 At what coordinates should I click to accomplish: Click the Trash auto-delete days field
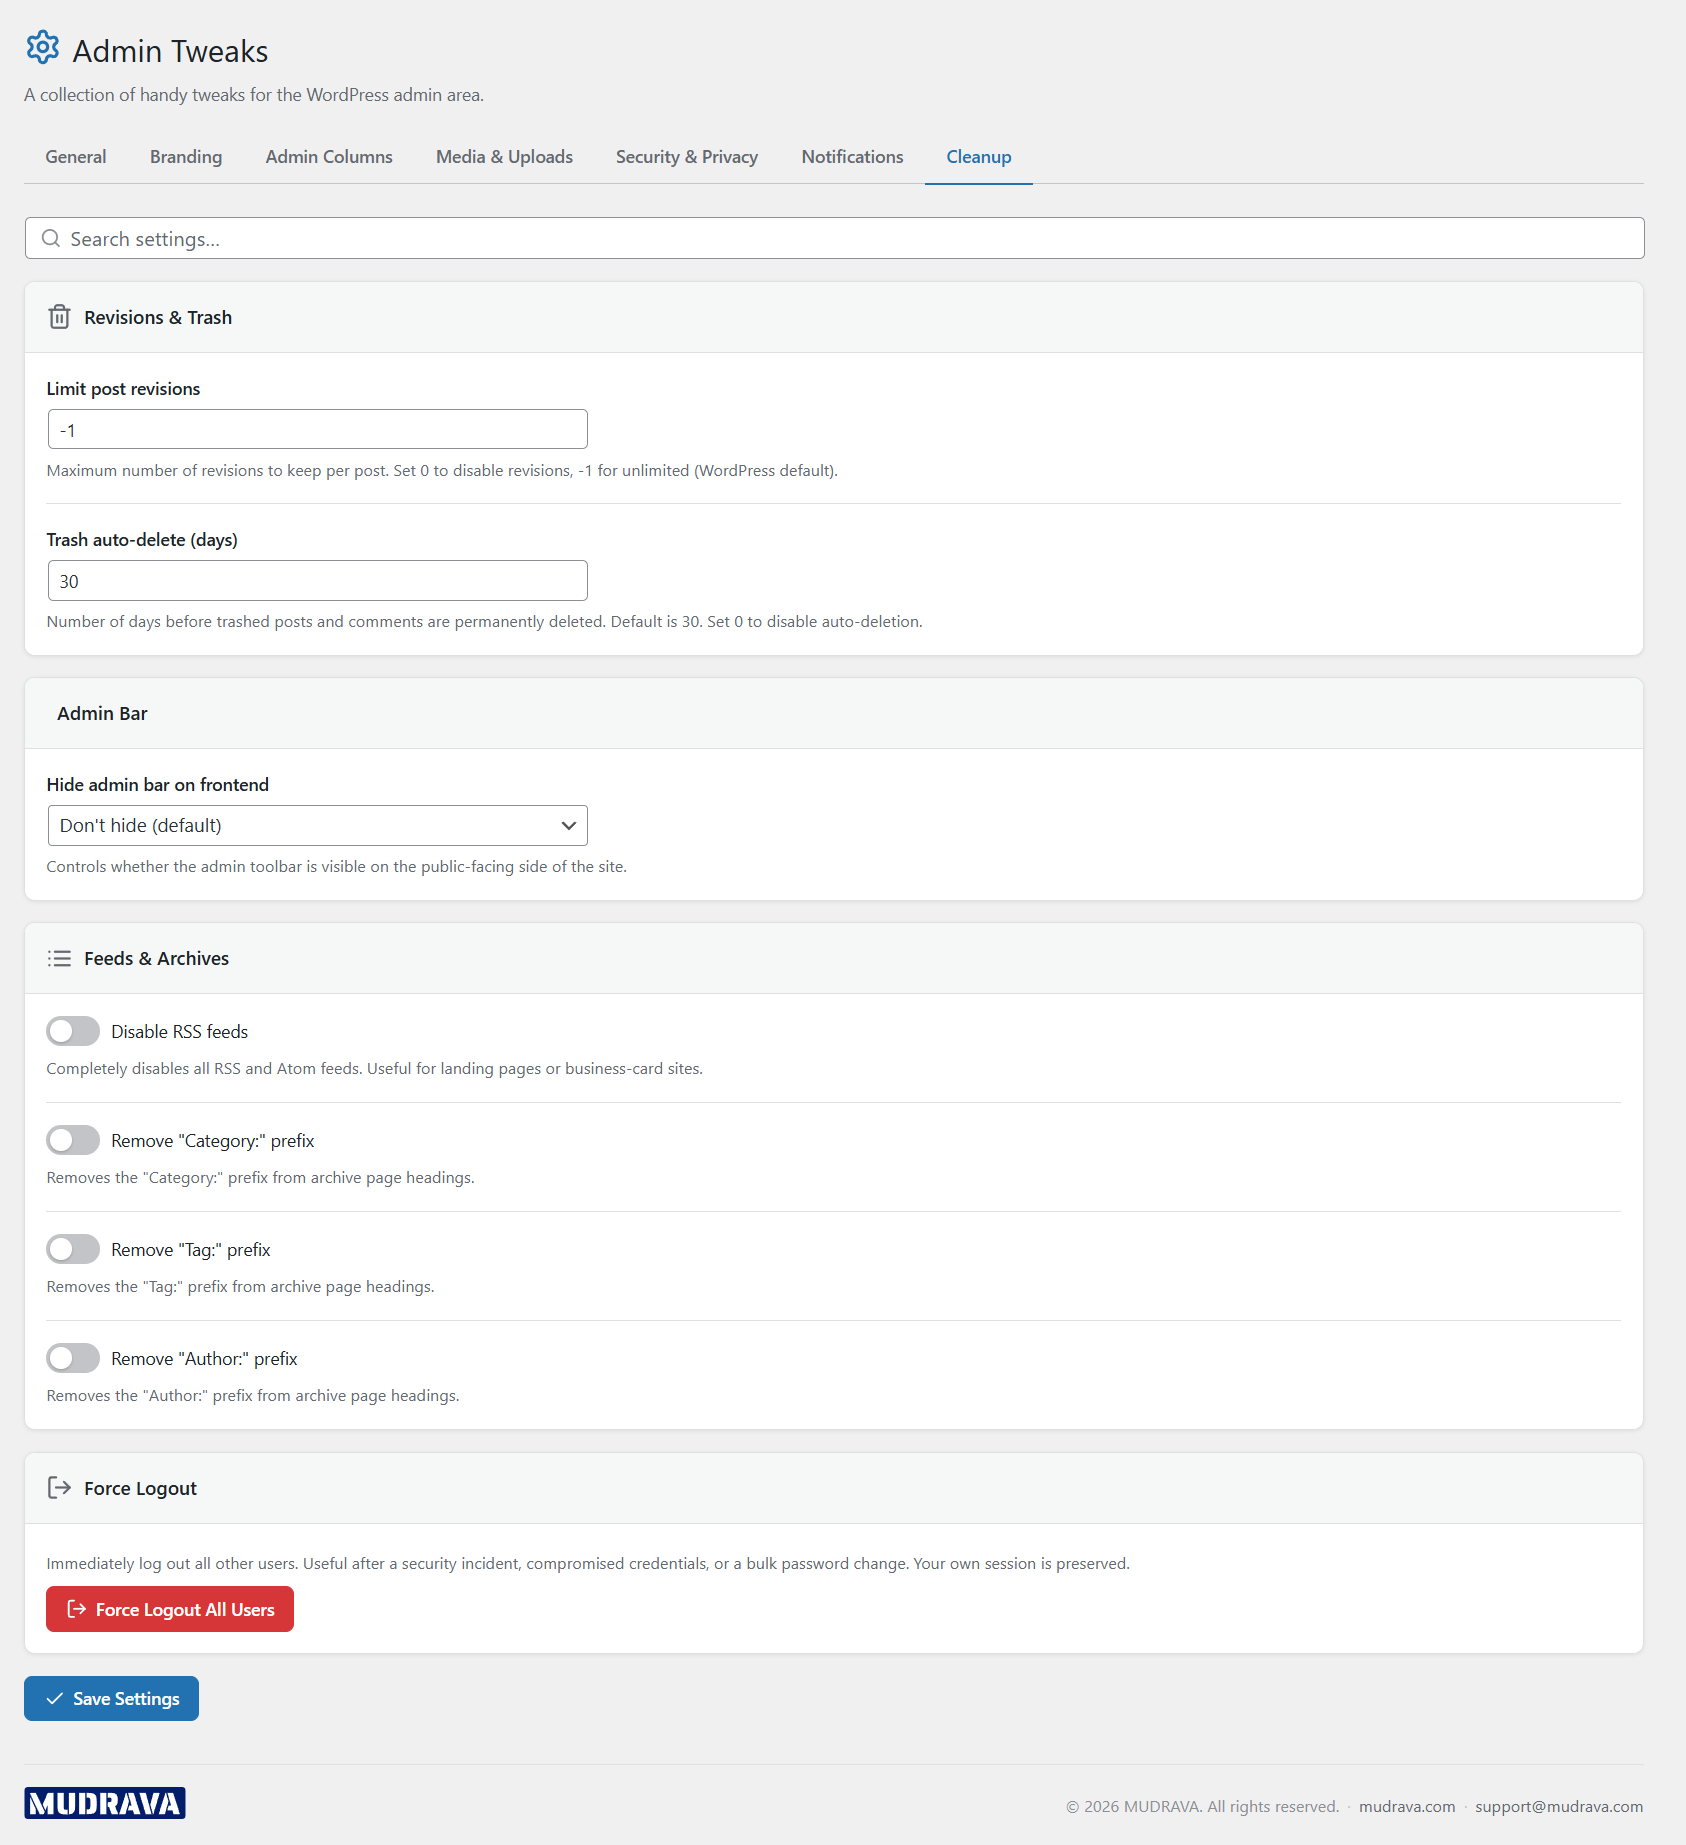316,580
